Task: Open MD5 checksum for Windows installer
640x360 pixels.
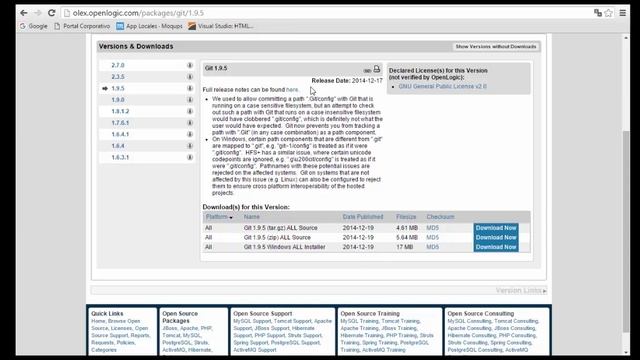Action: pyautogui.click(x=432, y=247)
